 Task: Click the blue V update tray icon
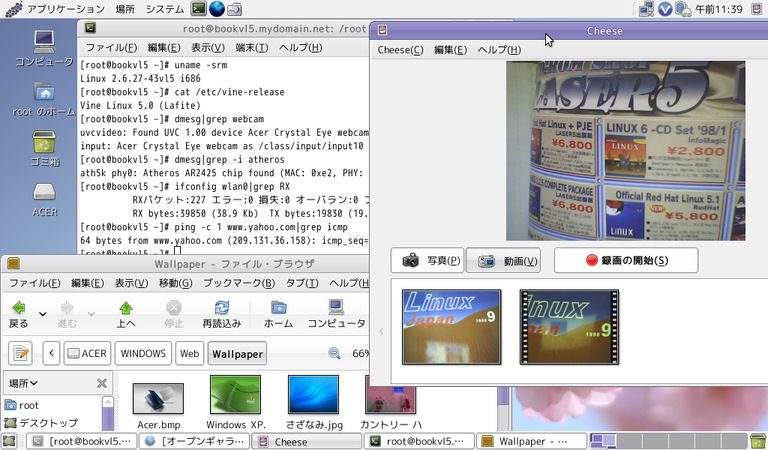[x=665, y=9]
